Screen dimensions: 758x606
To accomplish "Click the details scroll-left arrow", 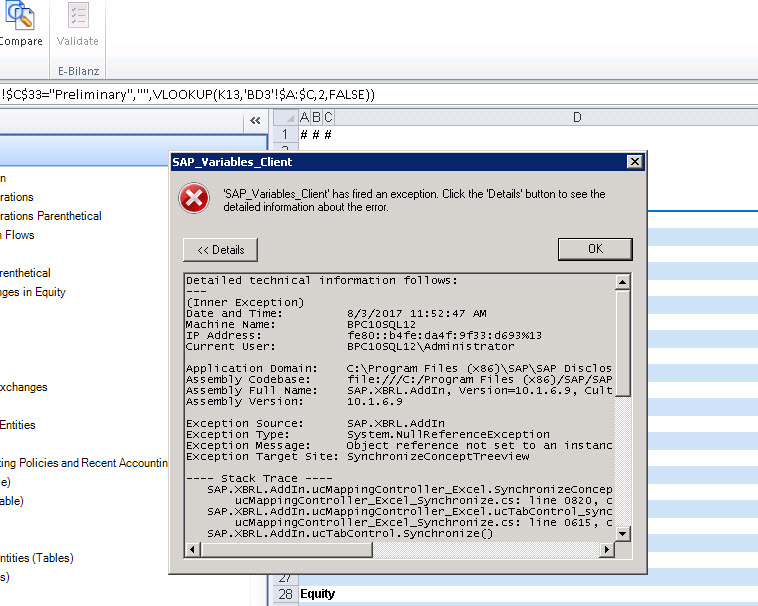I will [193, 549].
